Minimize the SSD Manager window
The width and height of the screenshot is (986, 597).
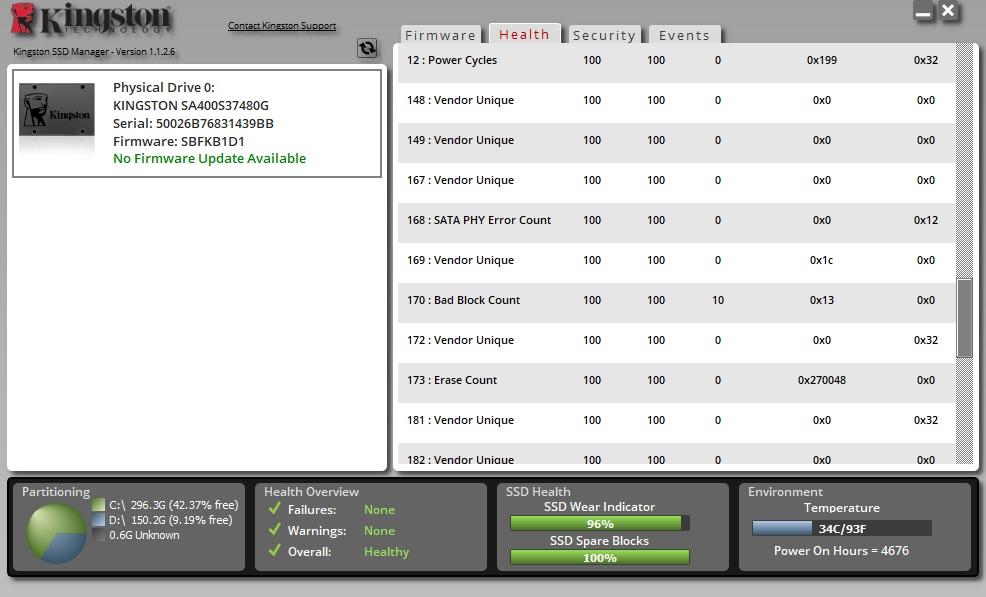923,11
